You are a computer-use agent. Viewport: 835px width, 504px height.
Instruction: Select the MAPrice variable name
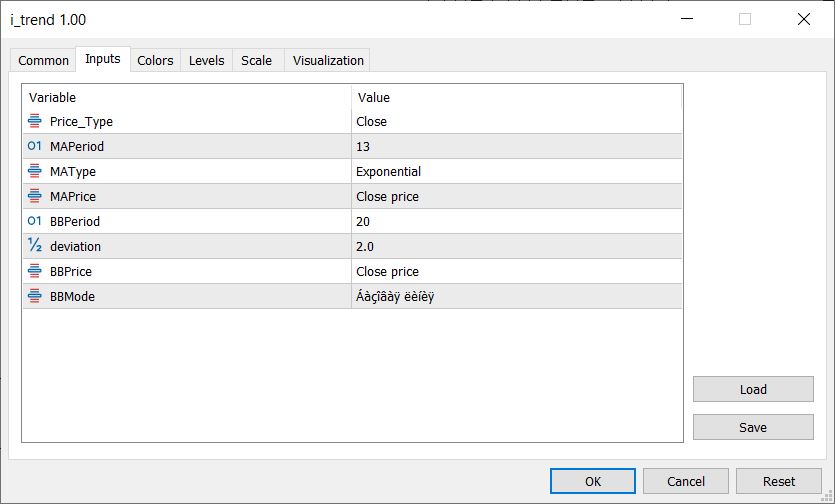coord(73,197)
